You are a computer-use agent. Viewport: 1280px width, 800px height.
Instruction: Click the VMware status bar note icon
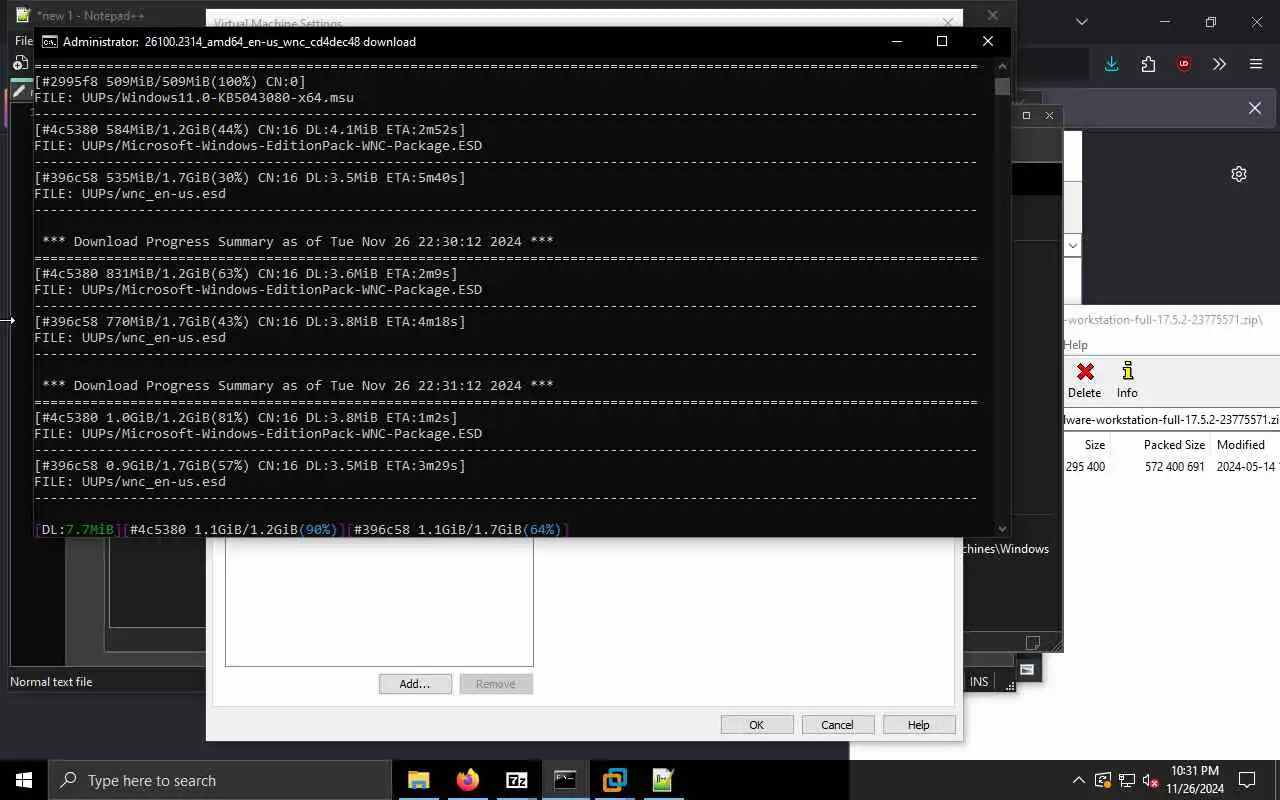(1033, 643)
